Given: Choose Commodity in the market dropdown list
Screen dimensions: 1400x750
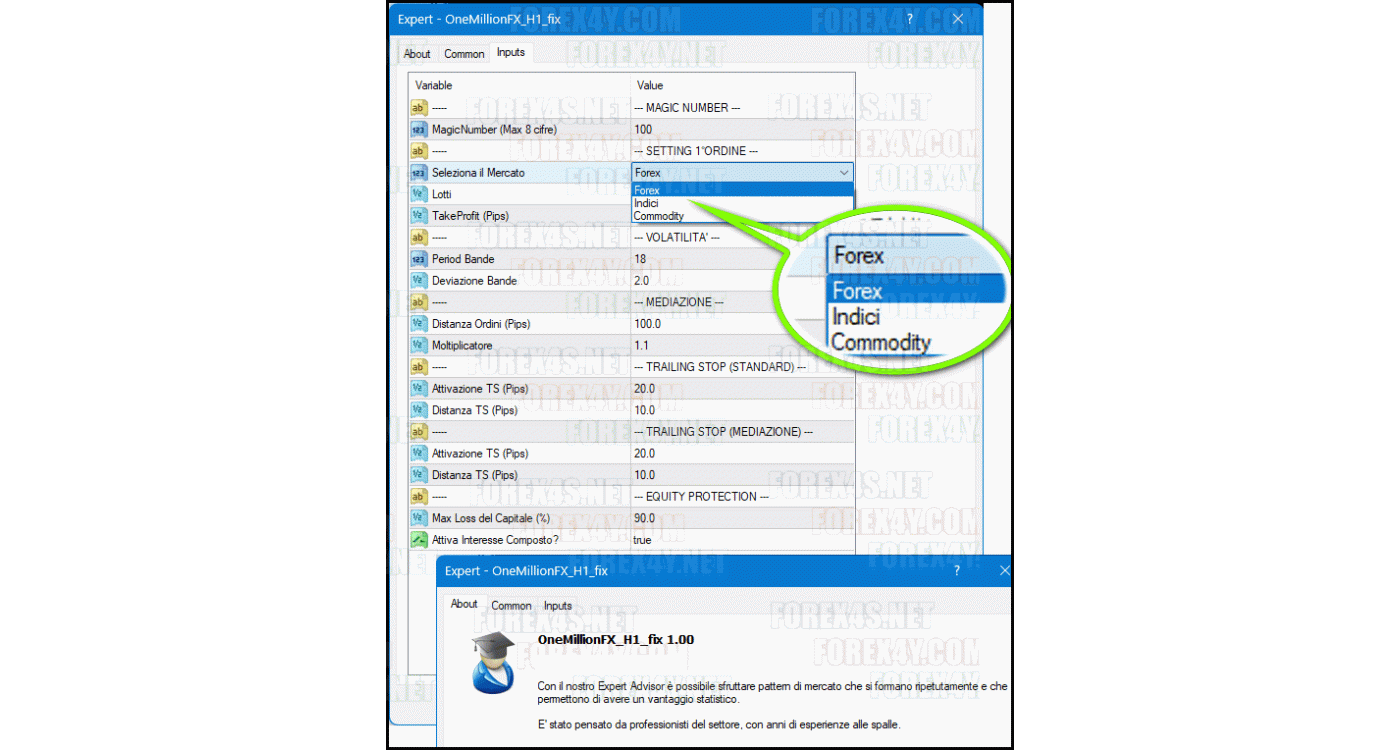Looking at the screenshot, I should [659, 216].
